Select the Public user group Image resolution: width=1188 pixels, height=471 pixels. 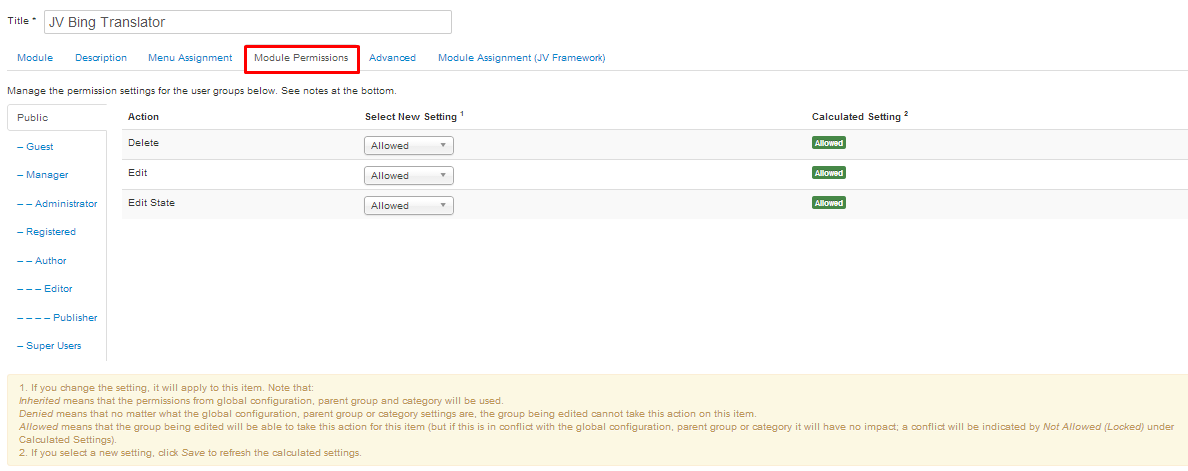[x=33, y=118]
